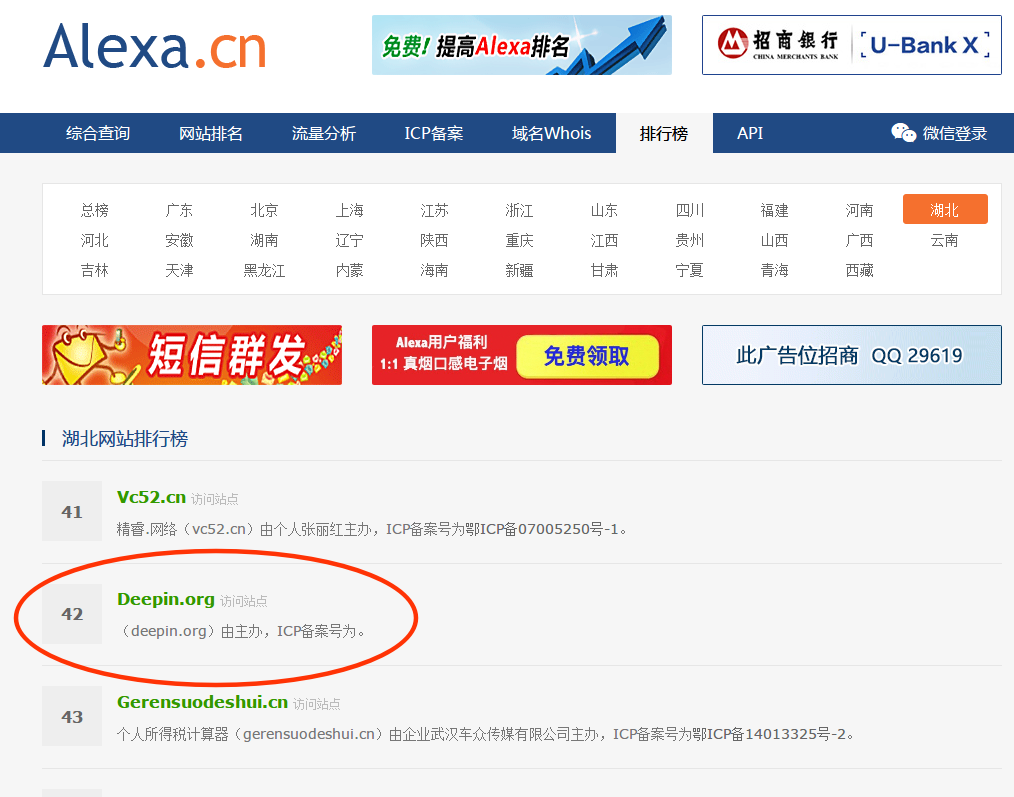Screen dimensions: 1014x797
Task: Open the Vc52.cn site title
Action: click(151, 497)
